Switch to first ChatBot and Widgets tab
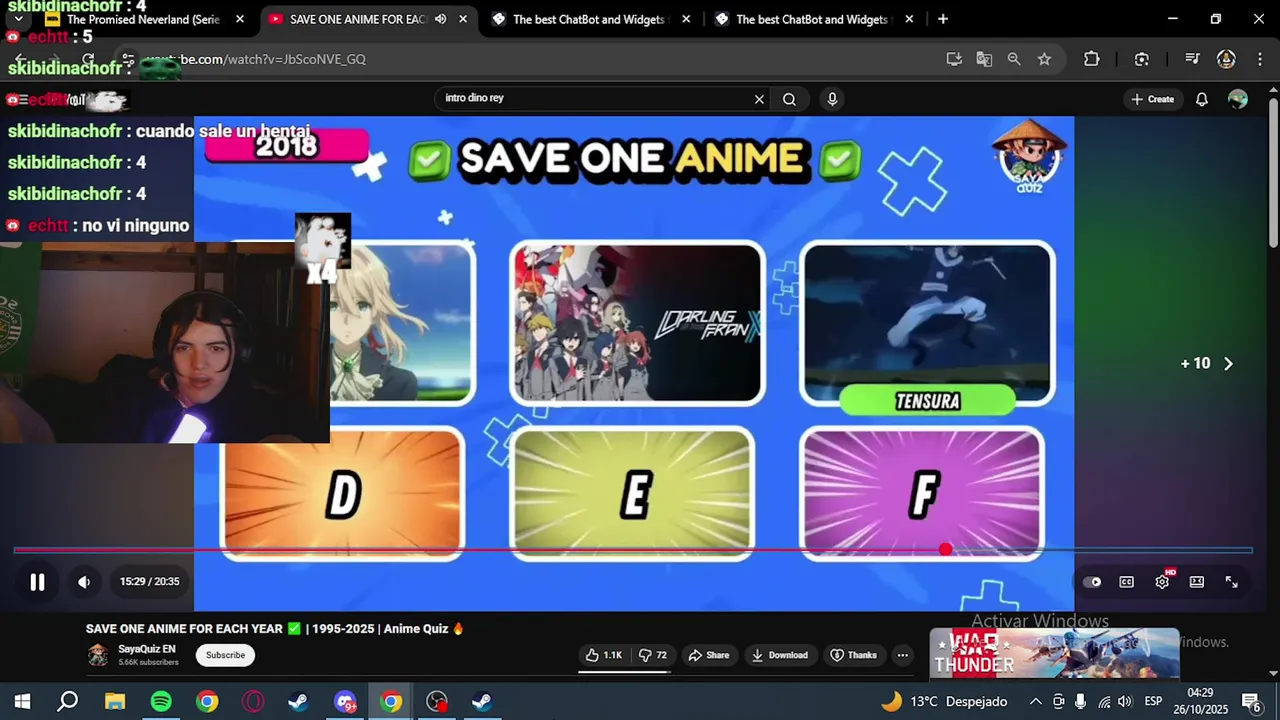The height and width of the screenshot is (720, 1280). click(x=592, y=19)
